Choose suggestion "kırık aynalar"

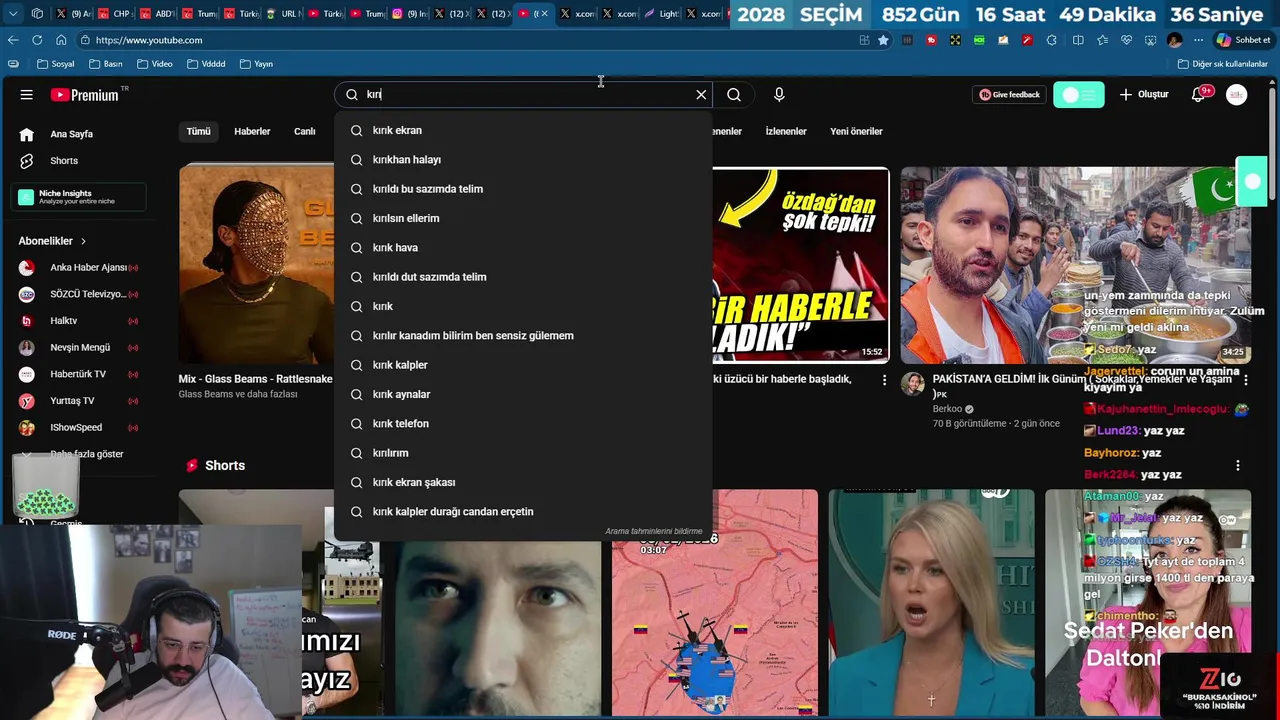523,394
